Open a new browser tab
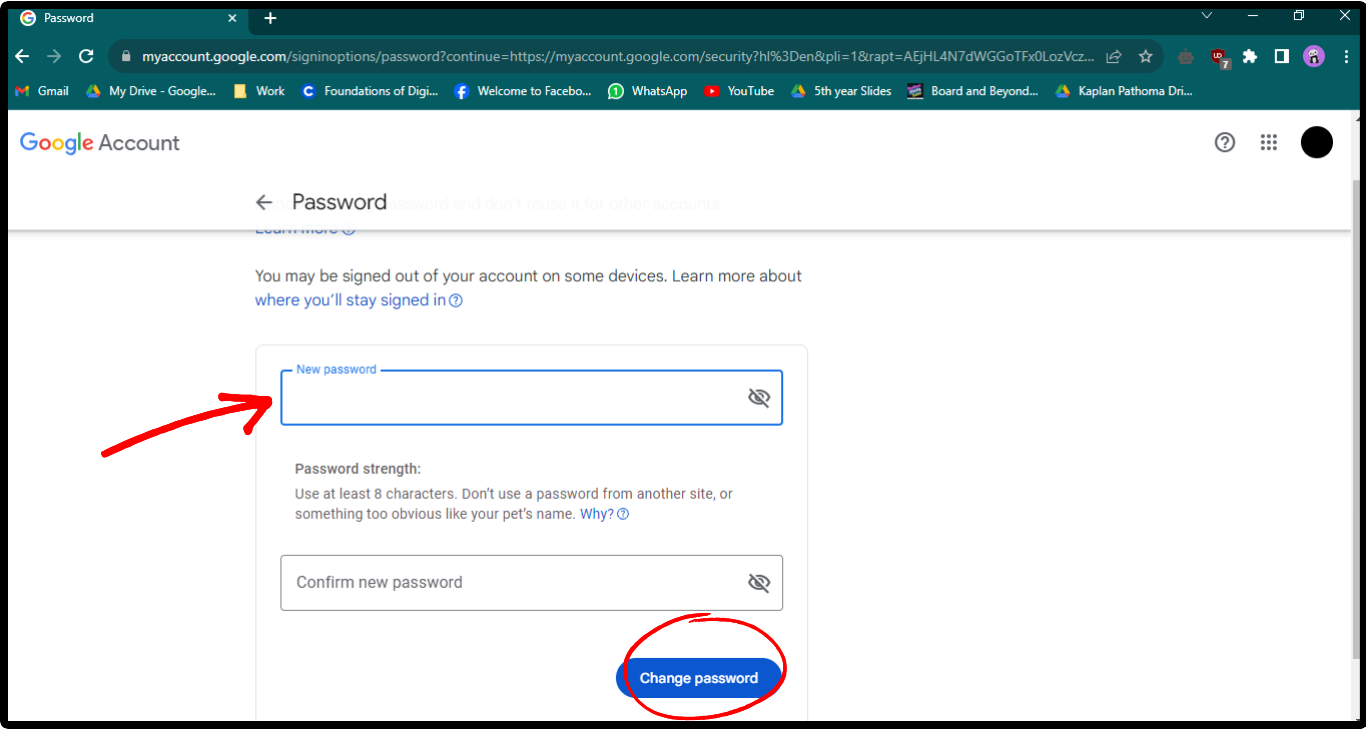1366x729 pixels. click(270, 18)
